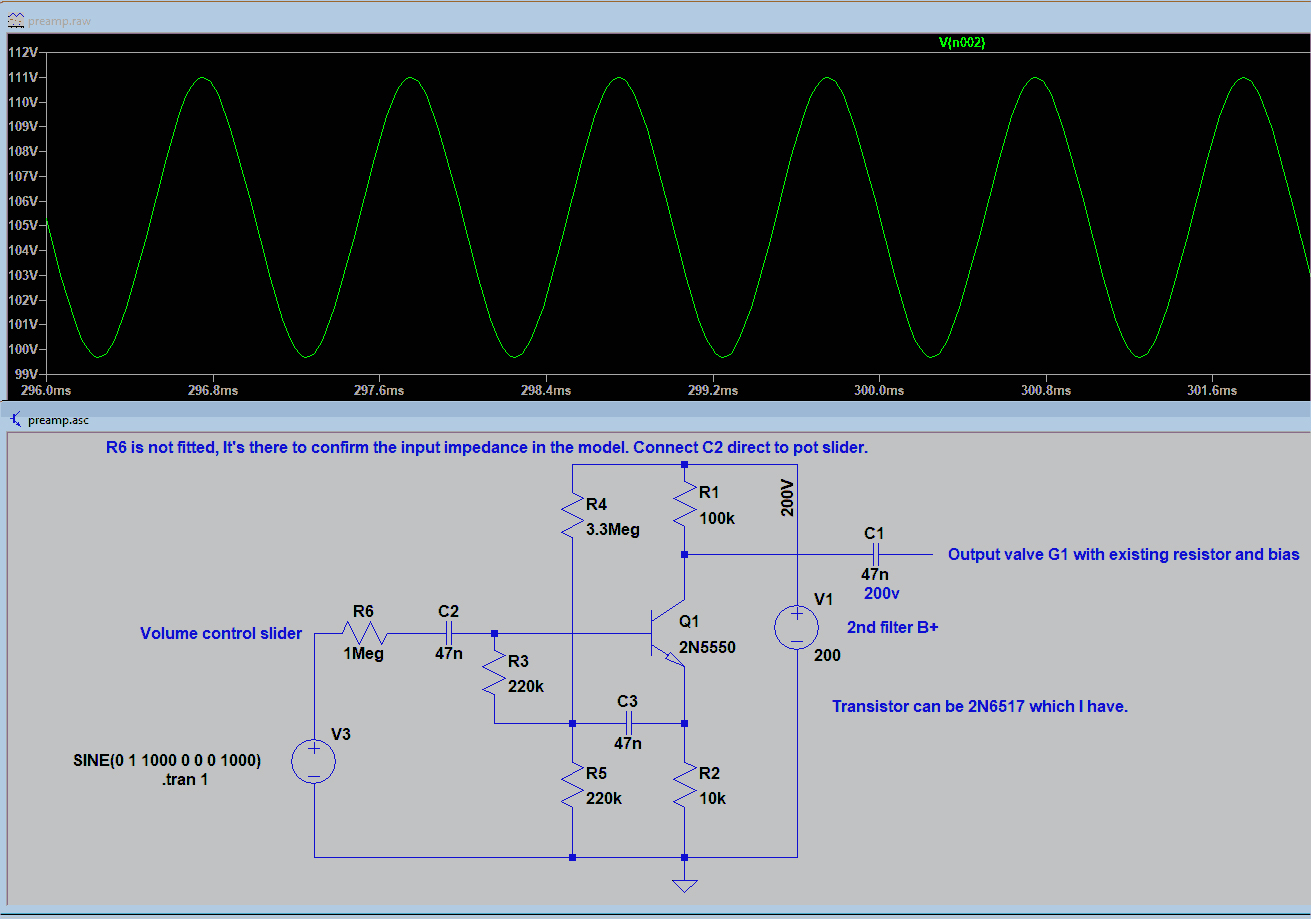Click the 200V net label
The width and height of the screenshot is (1311, 919).
coord(787,497)
